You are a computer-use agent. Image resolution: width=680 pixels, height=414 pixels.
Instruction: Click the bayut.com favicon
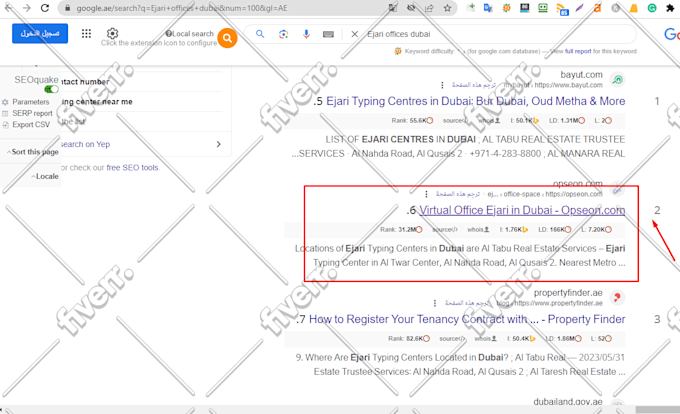coord(617,80)
